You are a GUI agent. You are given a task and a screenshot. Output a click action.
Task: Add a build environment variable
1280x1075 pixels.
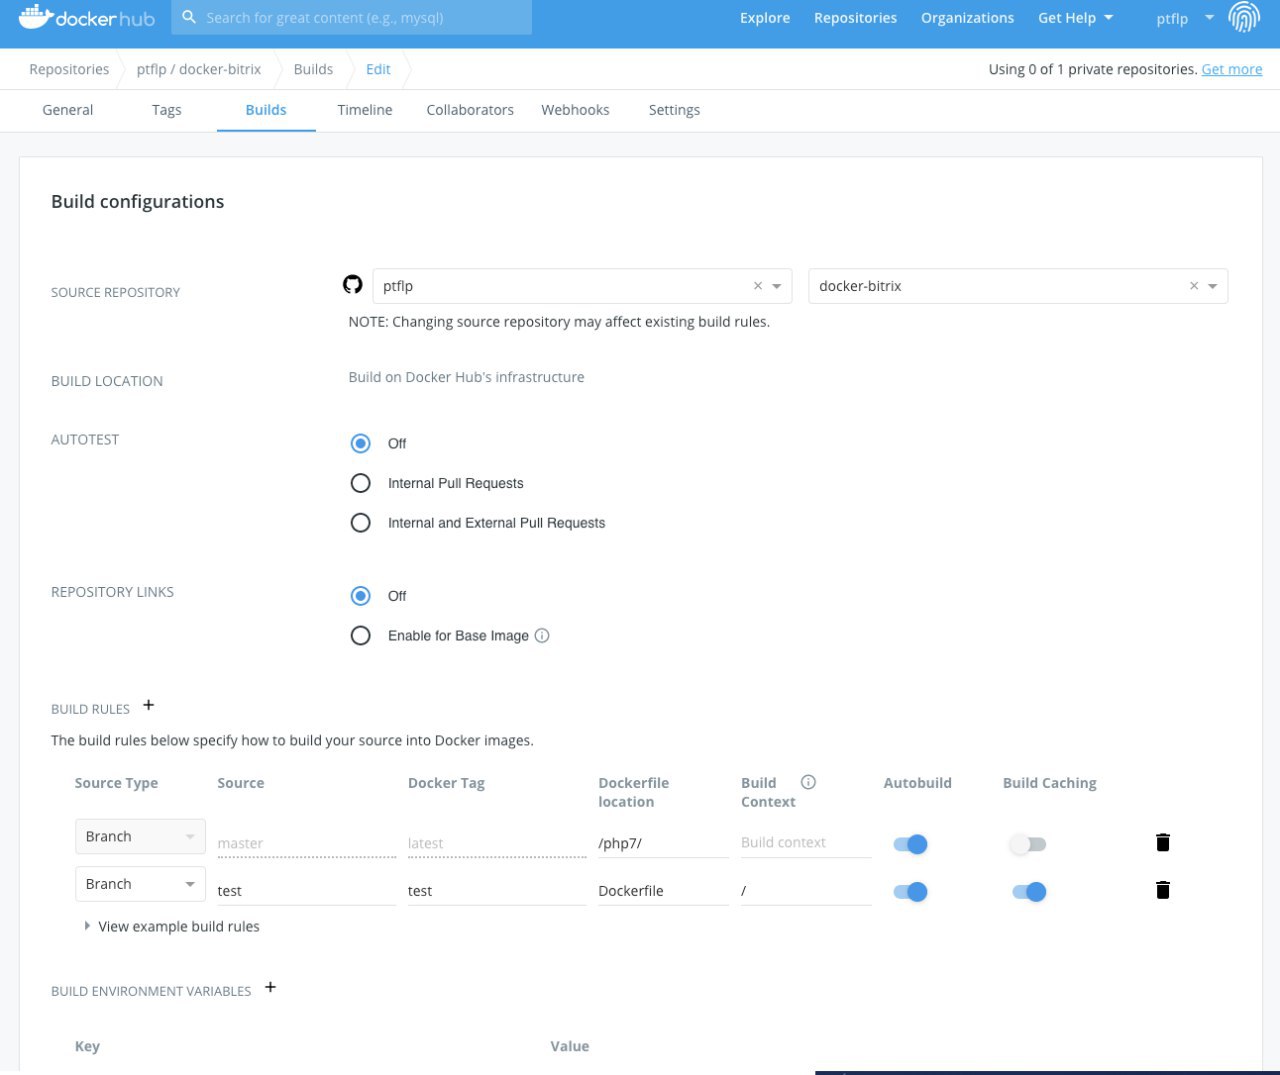(270, 987)
